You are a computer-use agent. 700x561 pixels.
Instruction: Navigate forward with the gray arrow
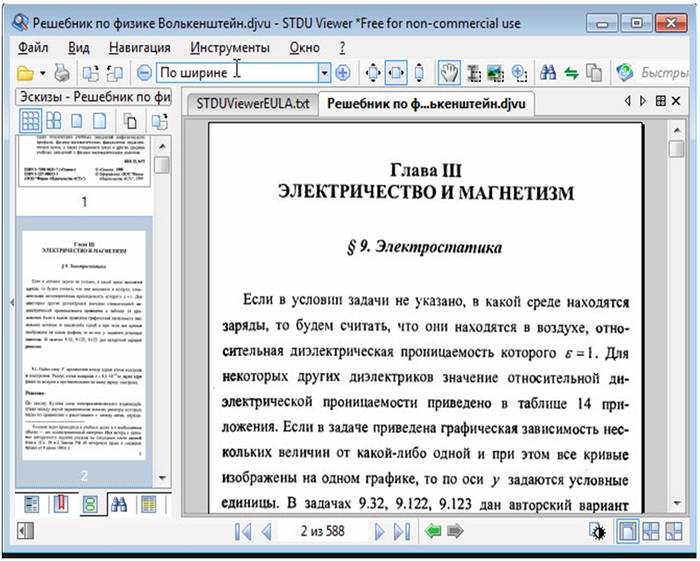[455, 531]
